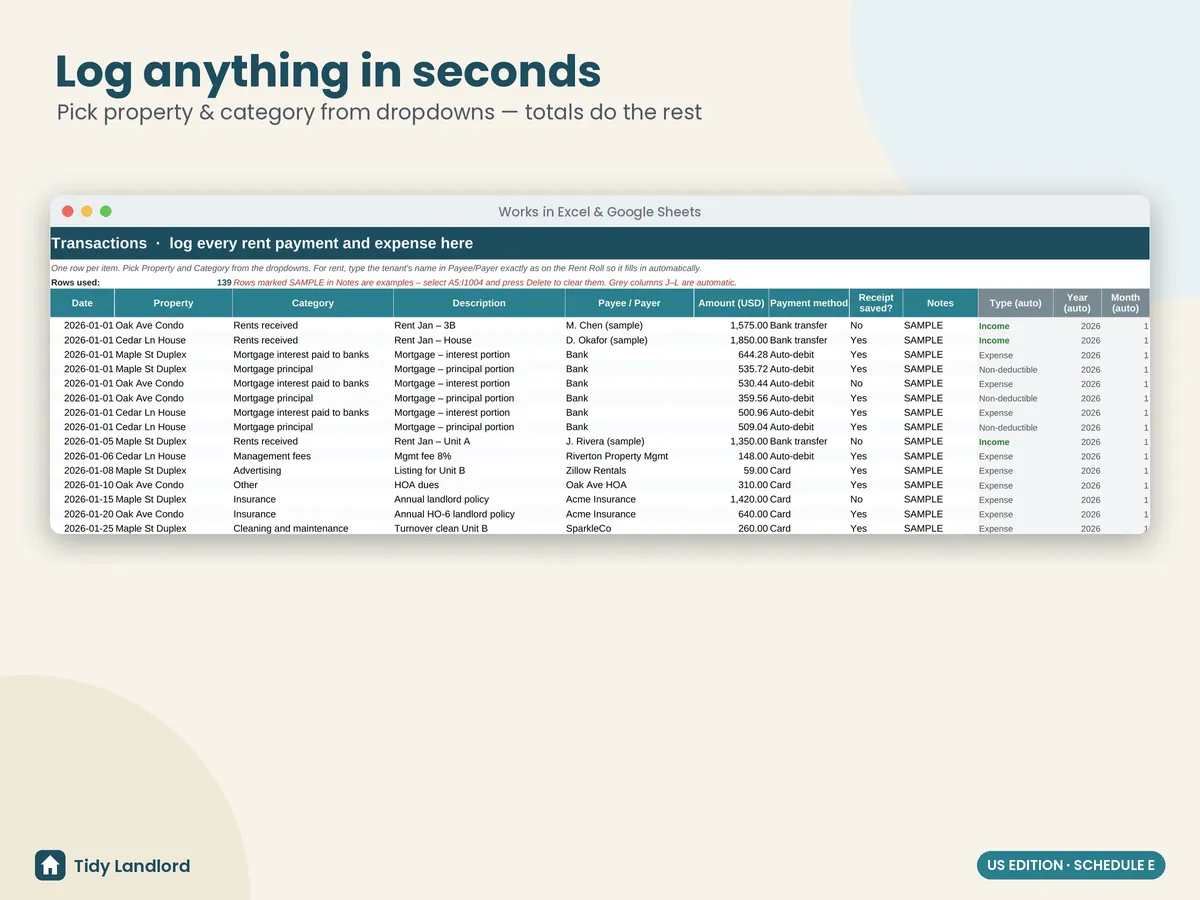The width and height of the screenshot is (1200, 900).
Task: Click the 260.00 amount cell
Action: pyautogui.click(x=731, y=528)
